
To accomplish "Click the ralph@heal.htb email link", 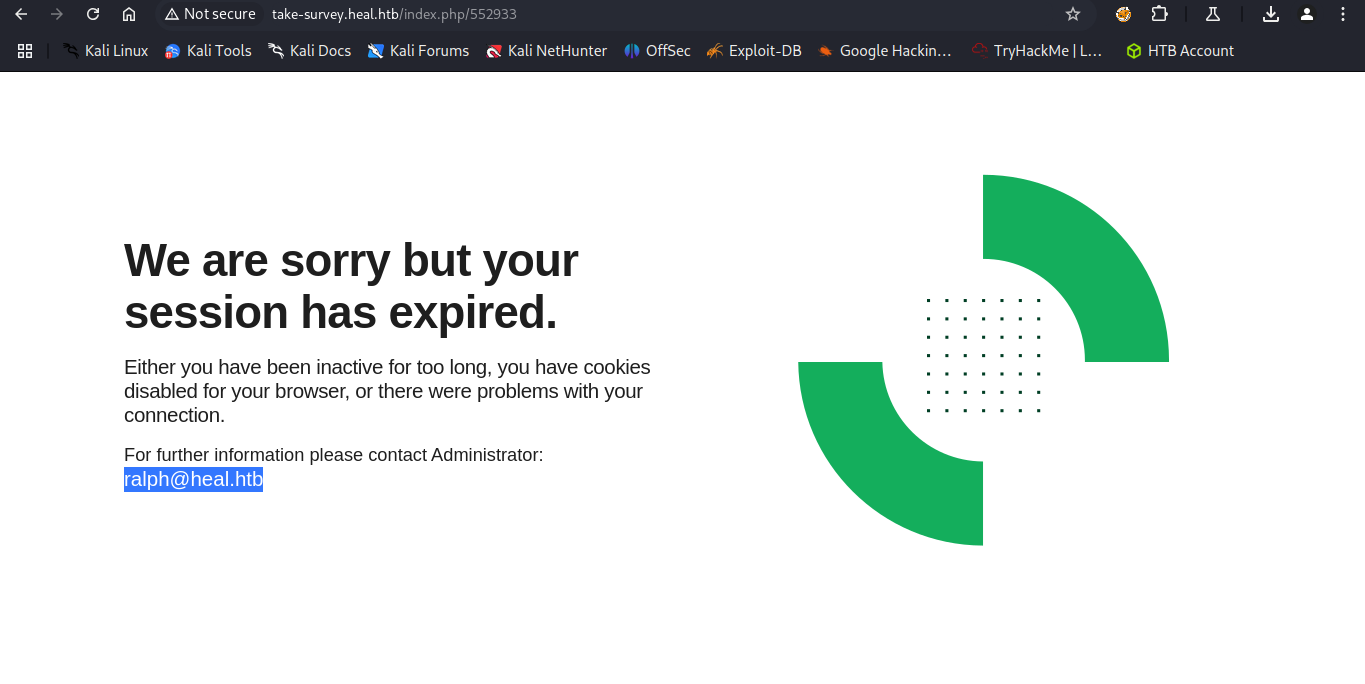I will (x=193, y=480).
